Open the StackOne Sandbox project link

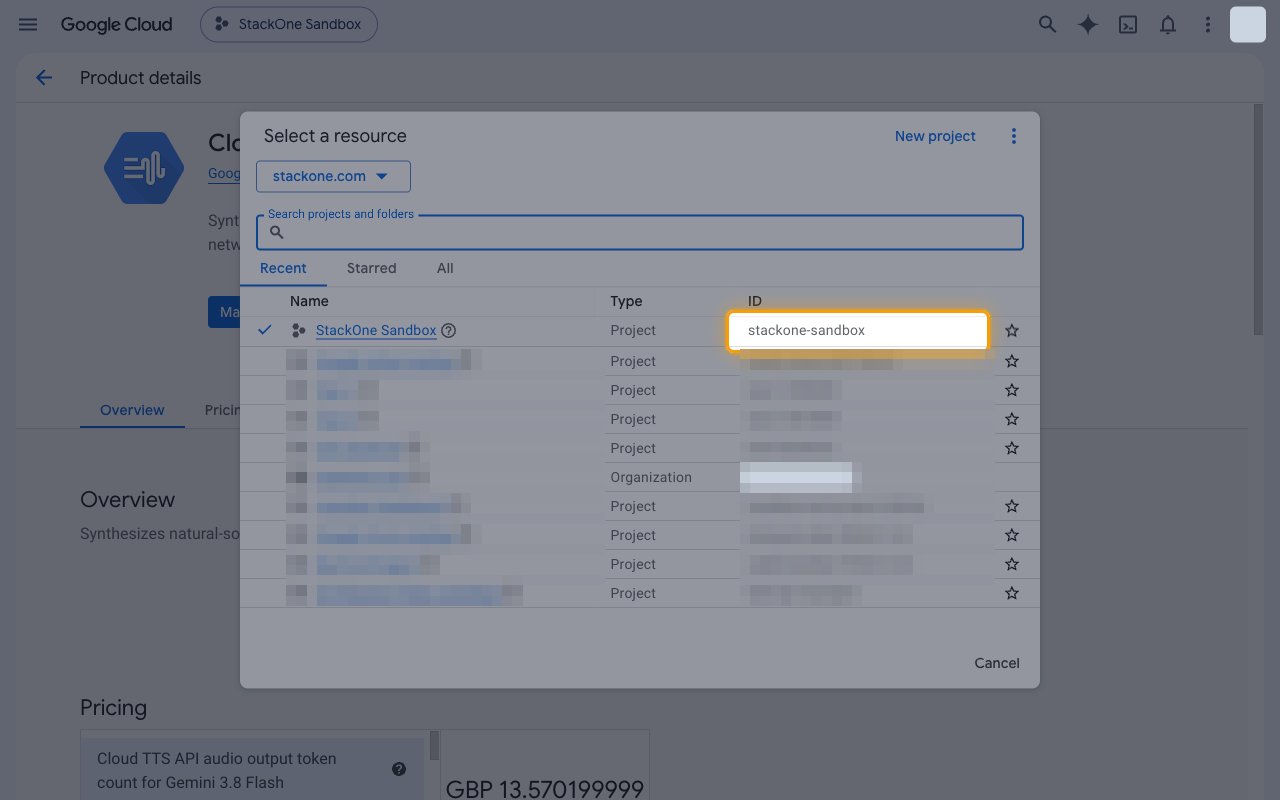tap(376, 330)
